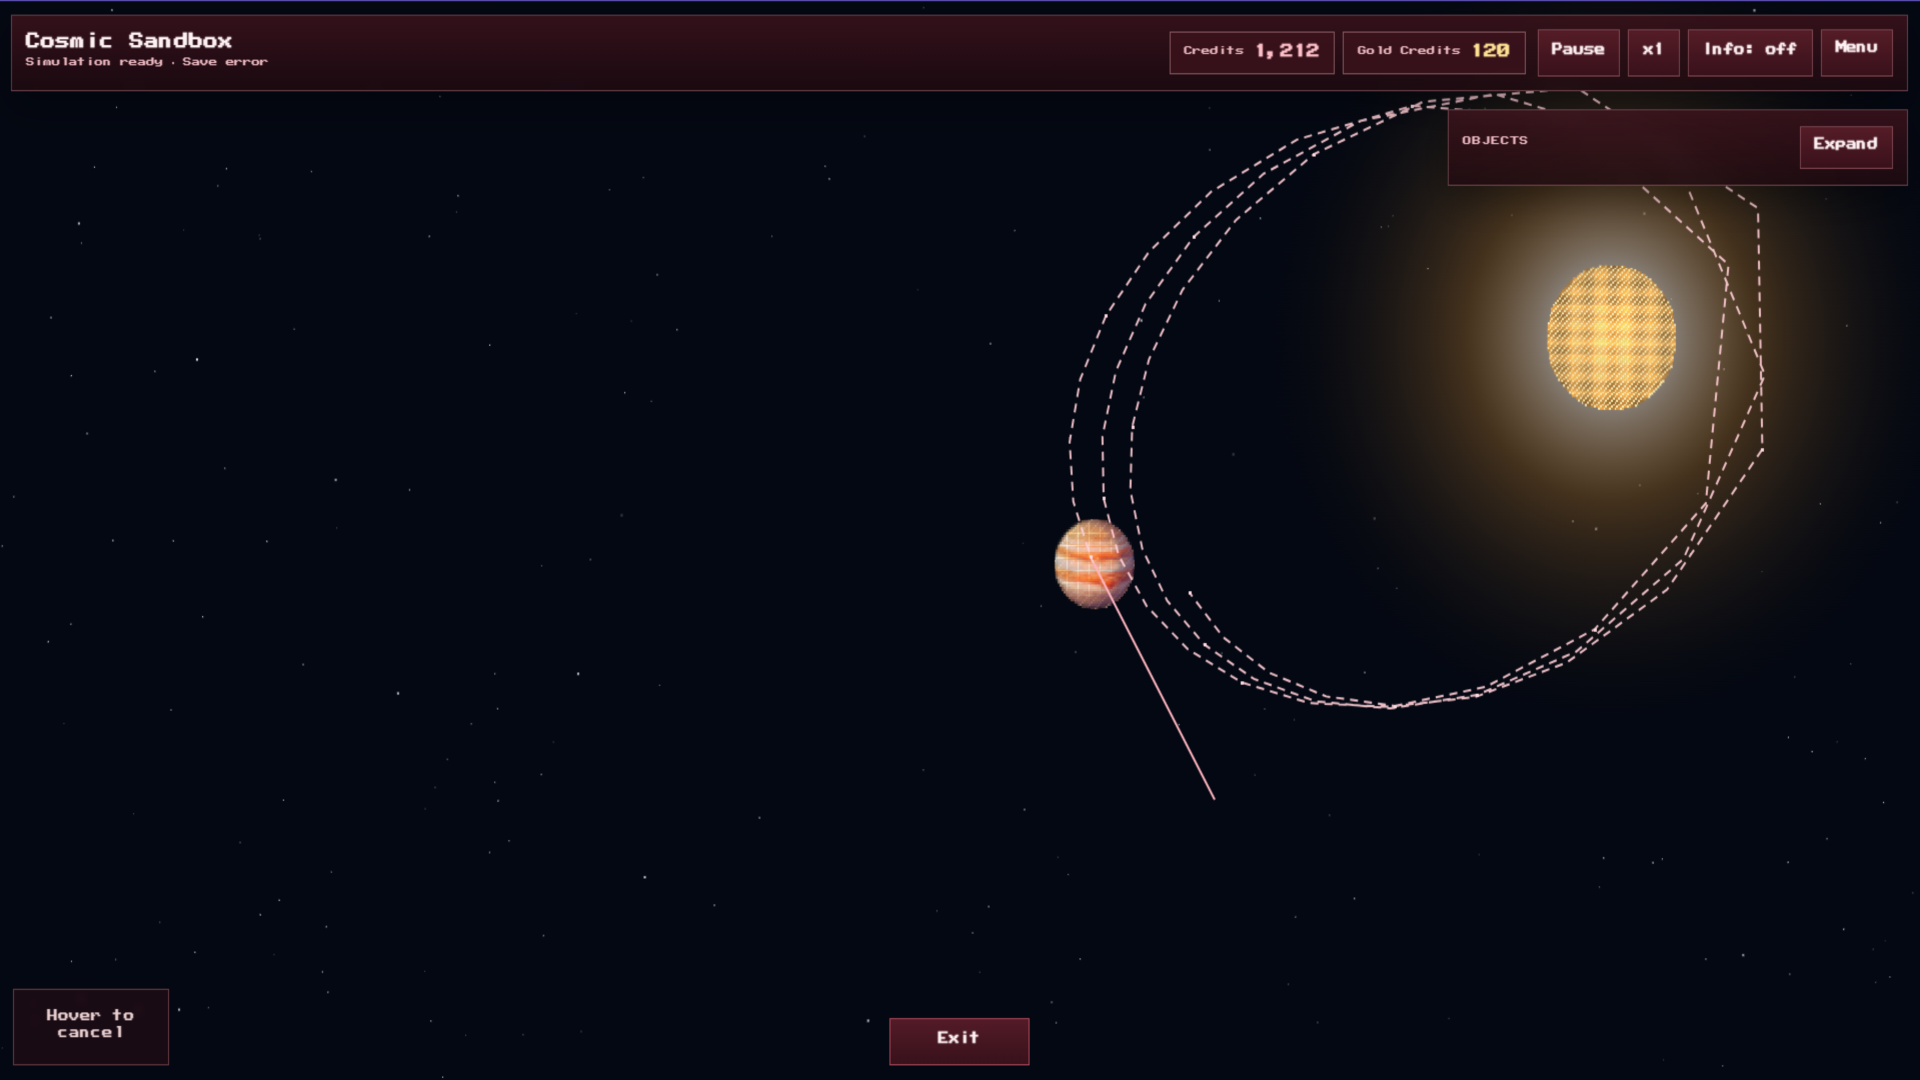
Task: Toggle Info display on
Action: click(x=1749, y=52)
